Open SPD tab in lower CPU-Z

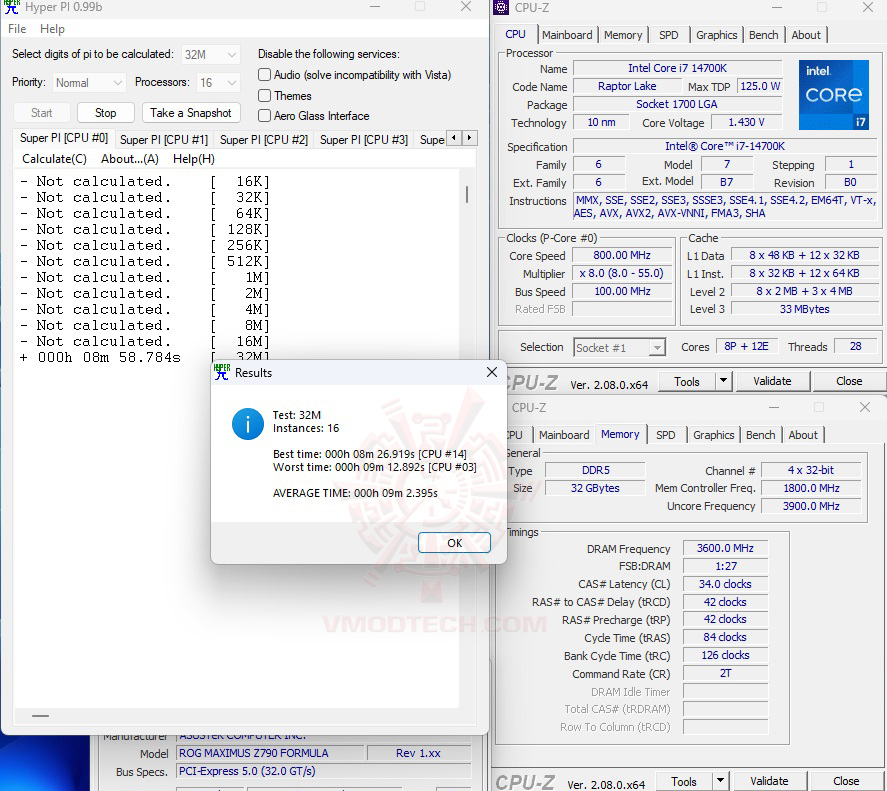(x=665, y=435)
